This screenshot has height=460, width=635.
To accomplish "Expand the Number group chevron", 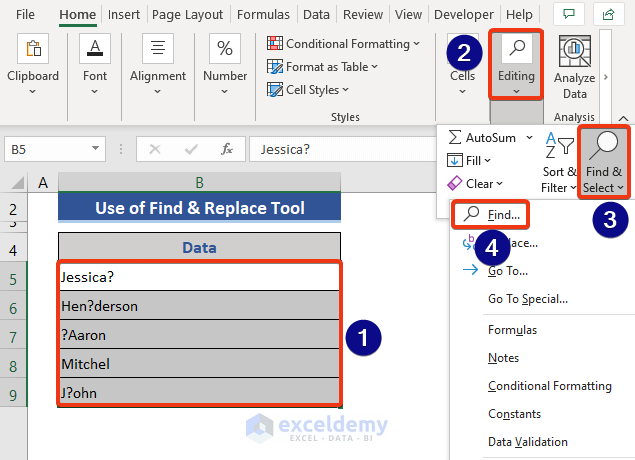I will 224,92.
